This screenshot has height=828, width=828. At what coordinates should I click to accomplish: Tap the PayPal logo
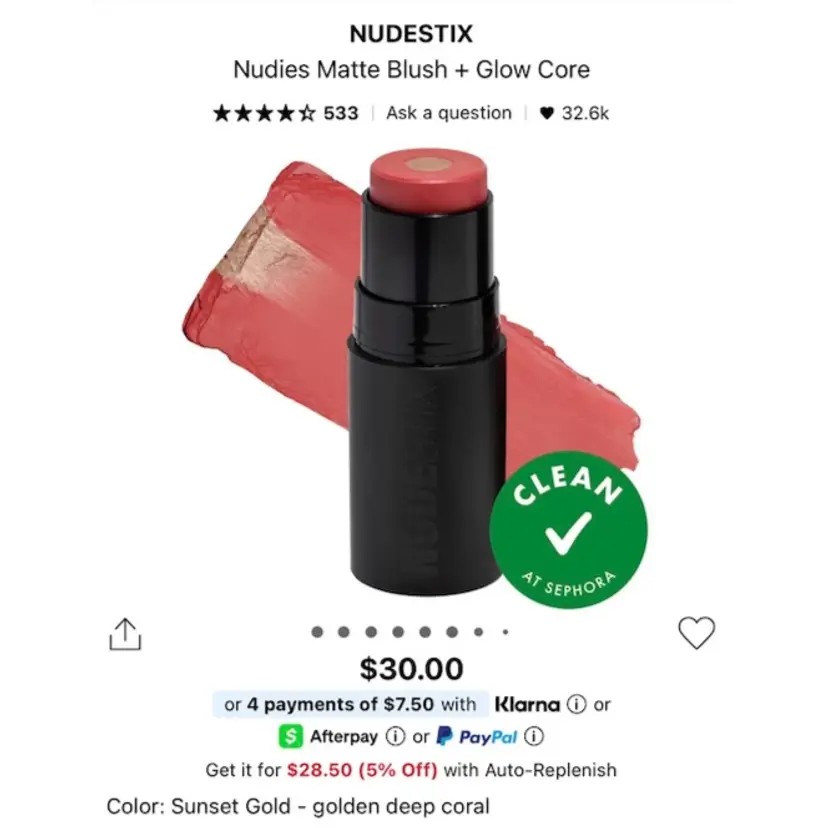[x=477, y=736]
